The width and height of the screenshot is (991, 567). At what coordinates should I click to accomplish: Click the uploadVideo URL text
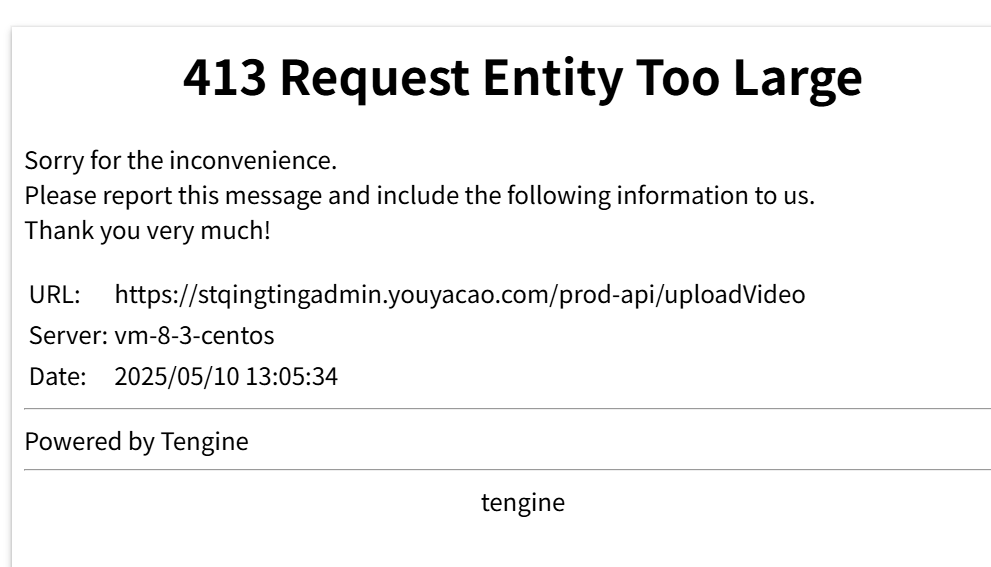460,295
